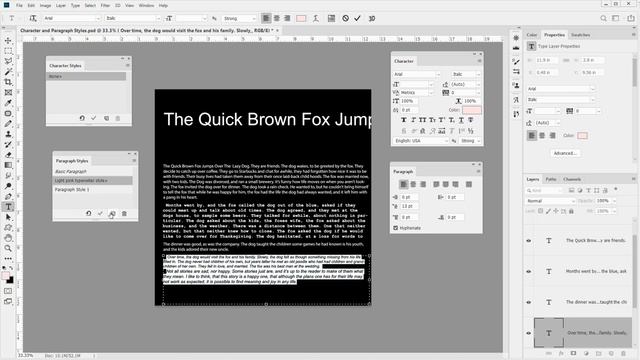Screen dimensions: 640x360
Task: Open text color swatch in options bar
Action: point(301,18)
